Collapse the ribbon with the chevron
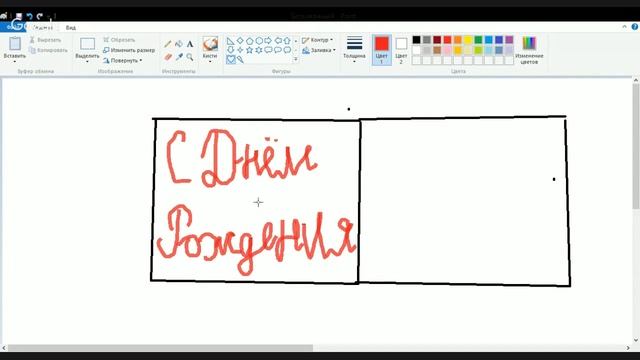 point(624,27)
